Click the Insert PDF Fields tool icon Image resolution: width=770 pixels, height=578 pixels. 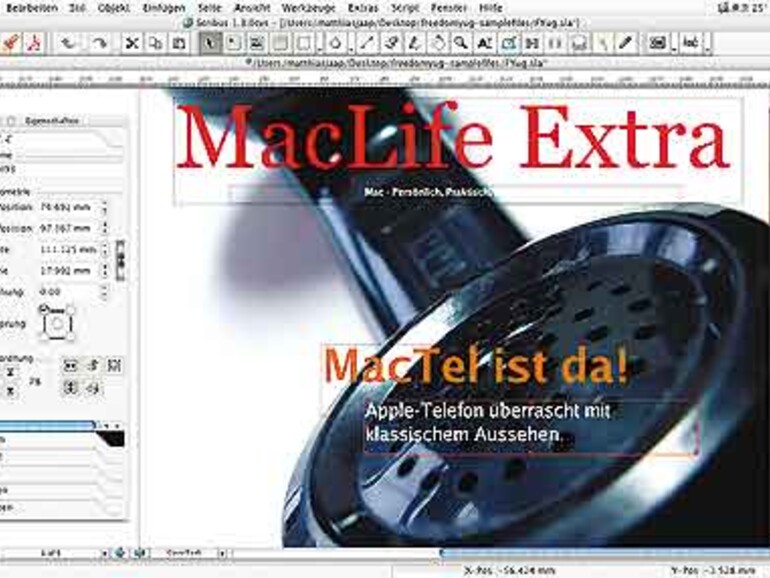[657, 43]
